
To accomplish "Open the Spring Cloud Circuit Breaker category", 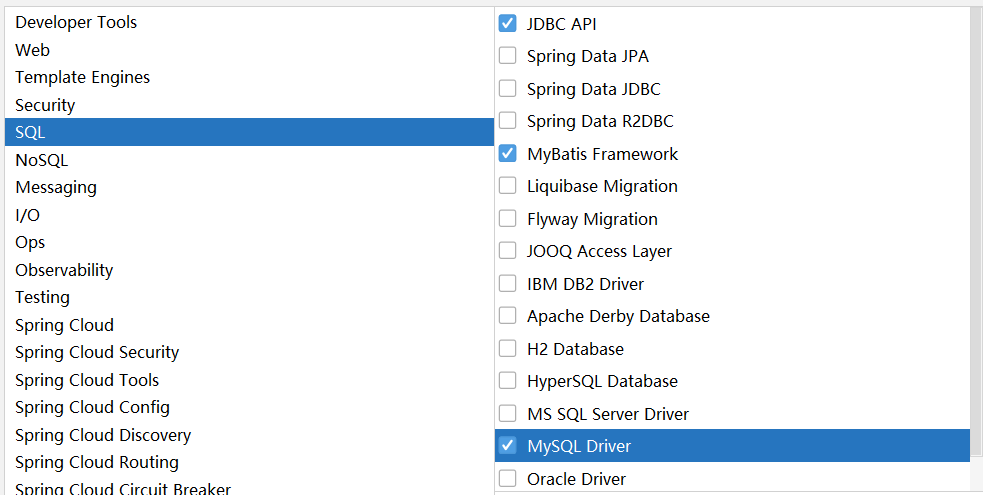I will pyautogui.click(x=250, y=486).
